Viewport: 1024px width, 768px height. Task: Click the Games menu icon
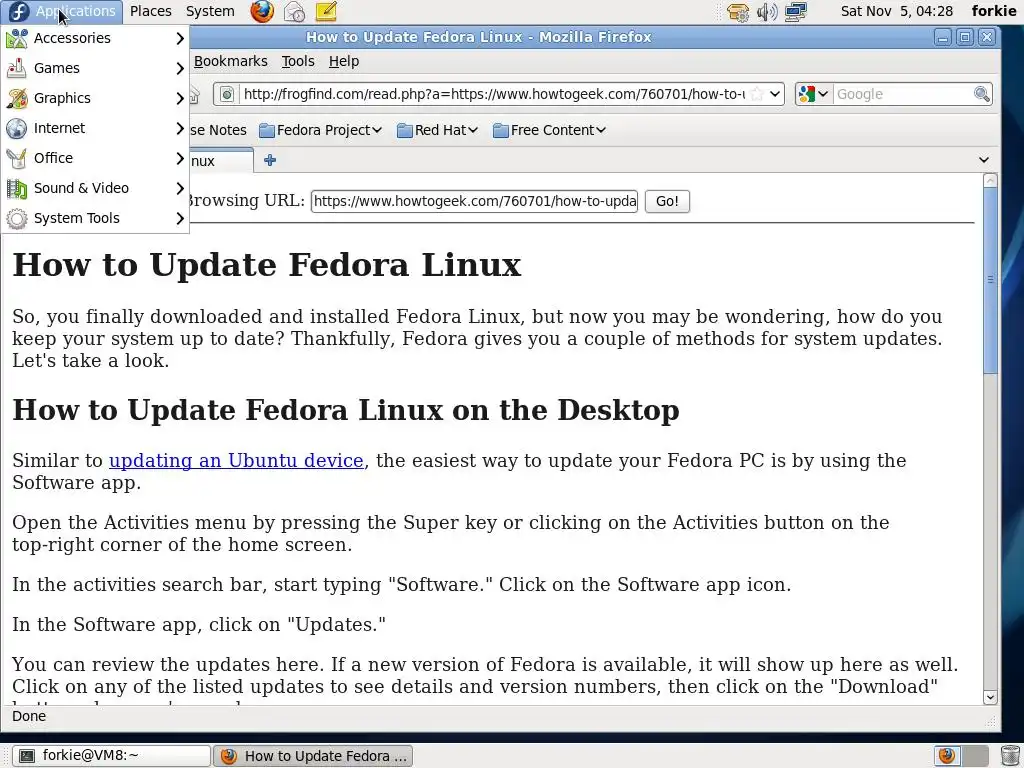(x=17, y=68)
